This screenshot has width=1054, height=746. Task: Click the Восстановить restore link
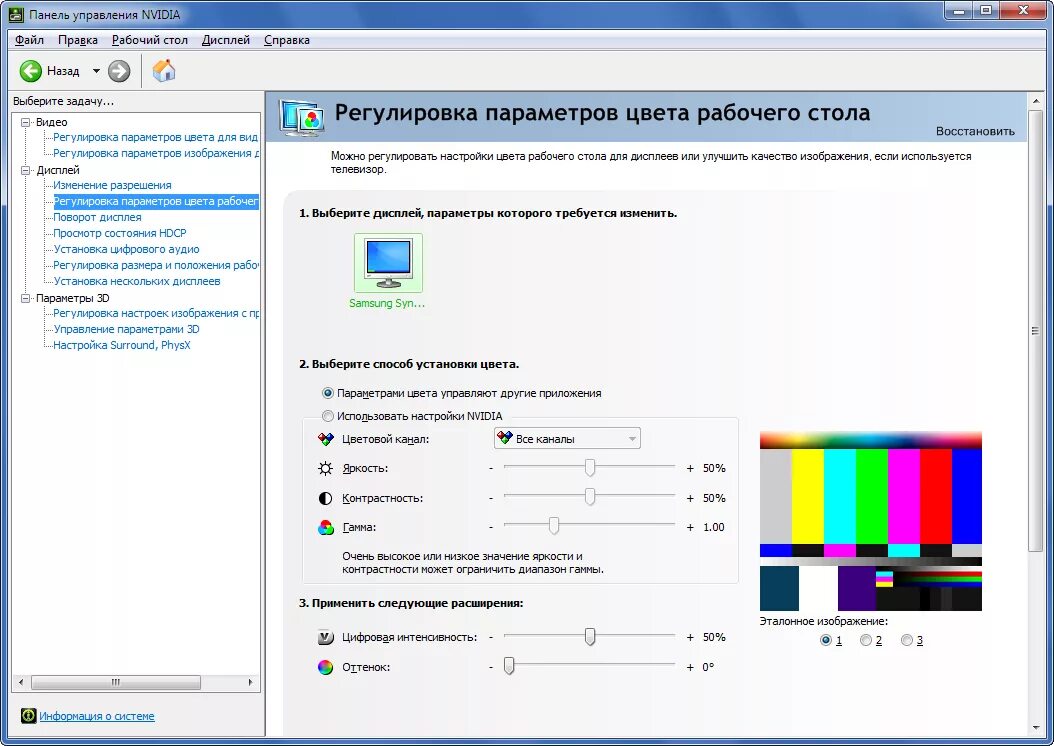pyautogui.click(x=975, y=131)
